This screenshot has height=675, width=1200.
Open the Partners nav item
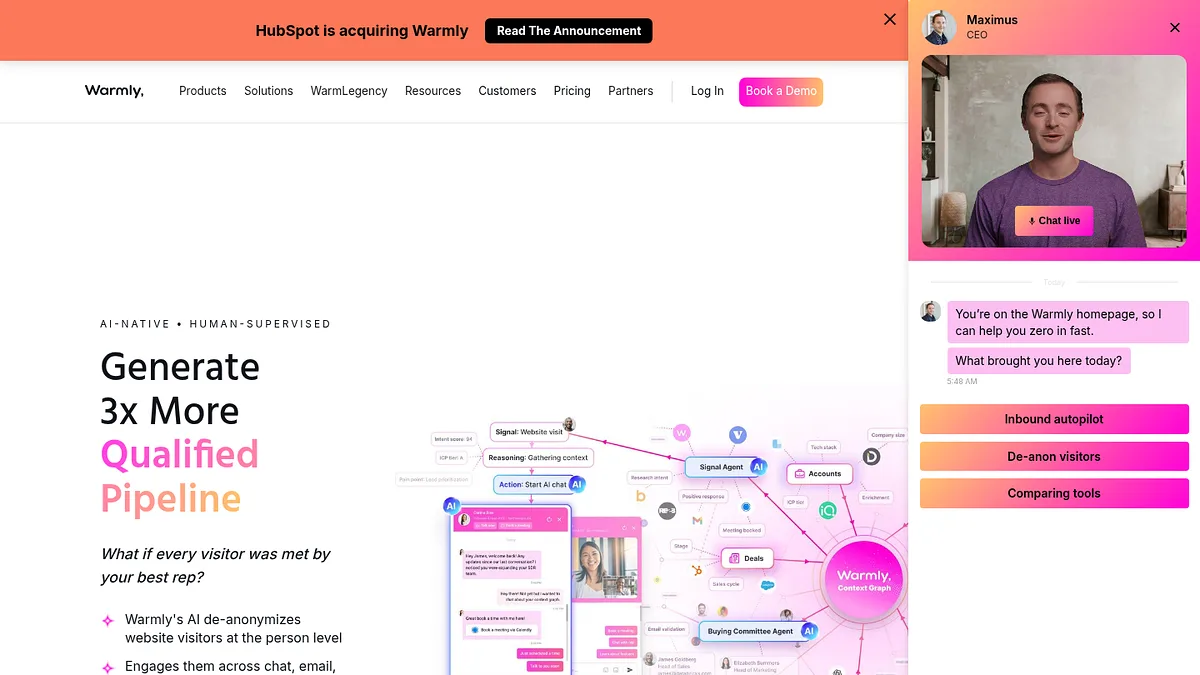click(x=631, y=91)
